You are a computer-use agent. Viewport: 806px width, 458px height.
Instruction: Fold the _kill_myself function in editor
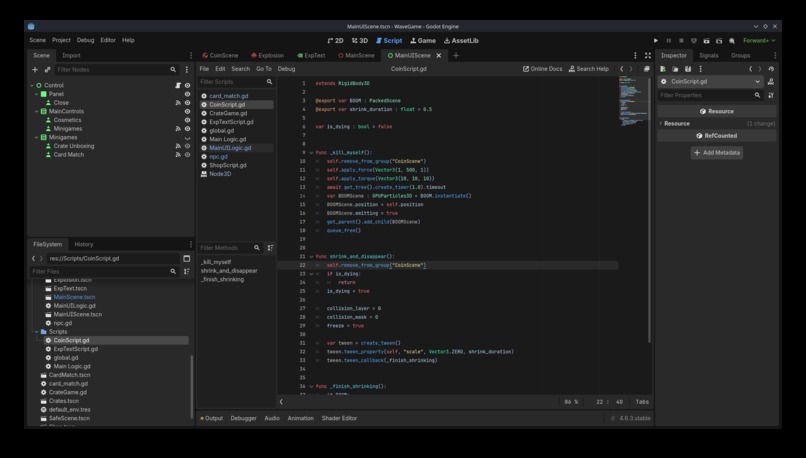311,153
